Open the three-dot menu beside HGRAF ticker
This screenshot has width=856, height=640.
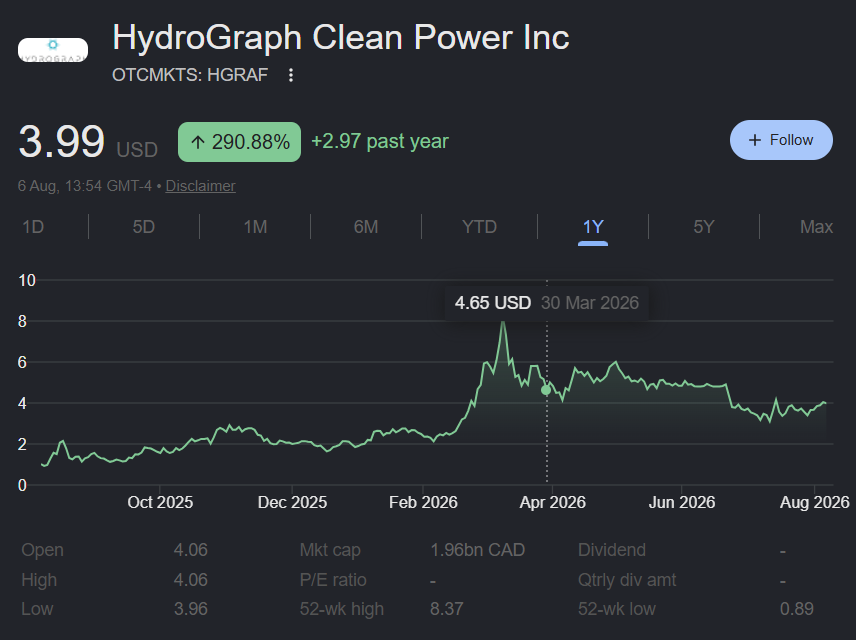291,75
